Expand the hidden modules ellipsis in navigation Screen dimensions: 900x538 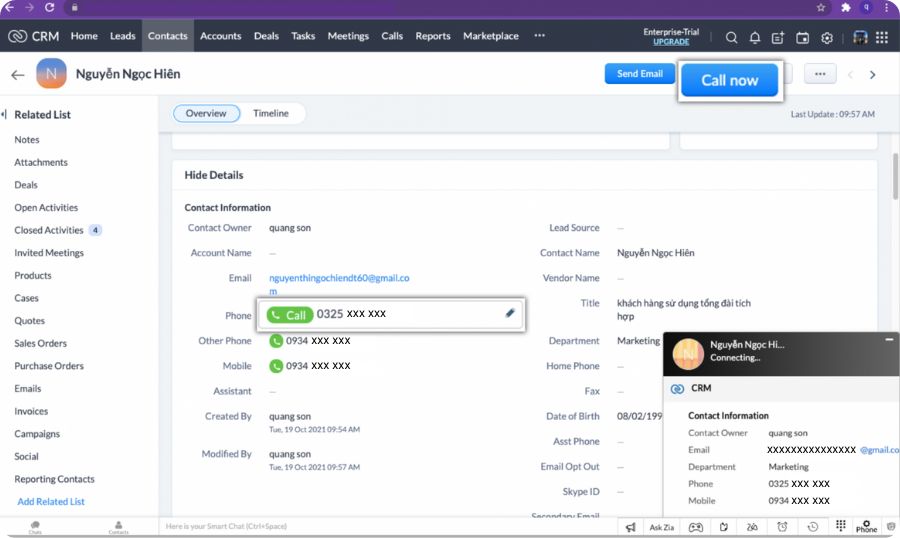pyautogui.click(x=540, y=36)
